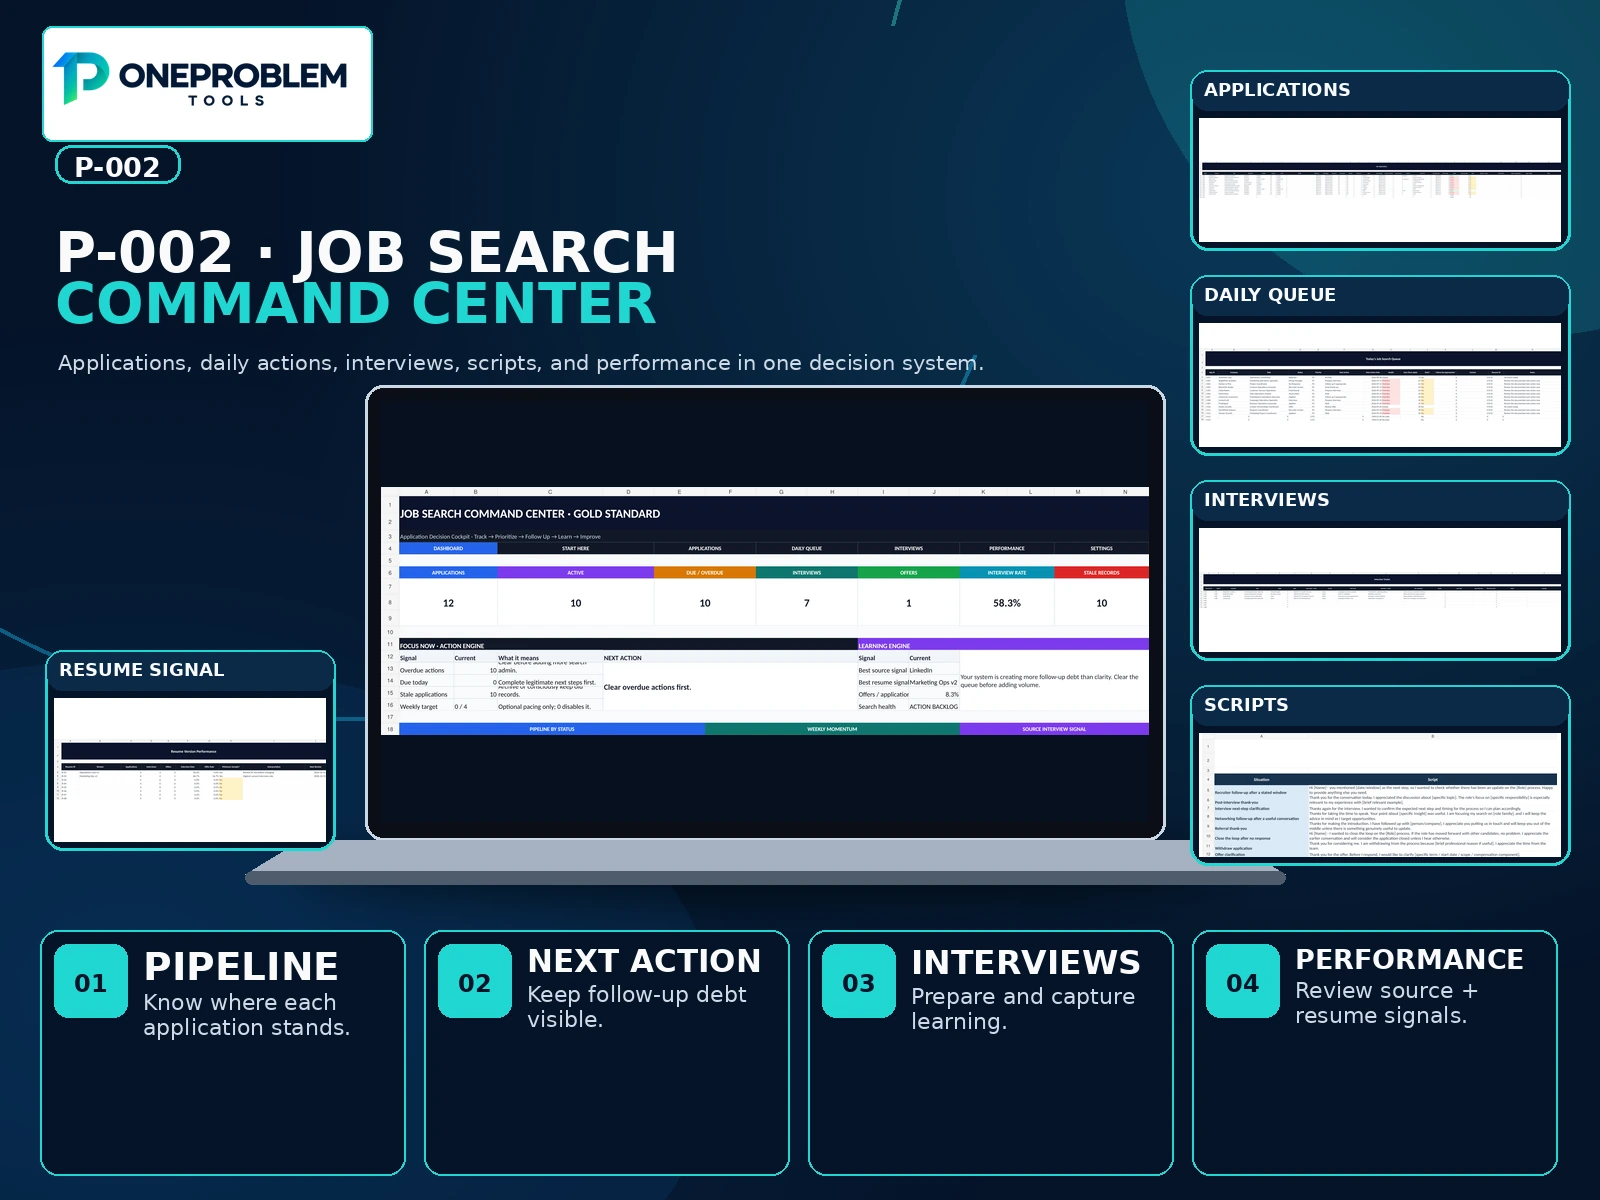Open the Scripts preview thumbnail
This screenshot has height=1200, width=1600.
click(1380, 775)
